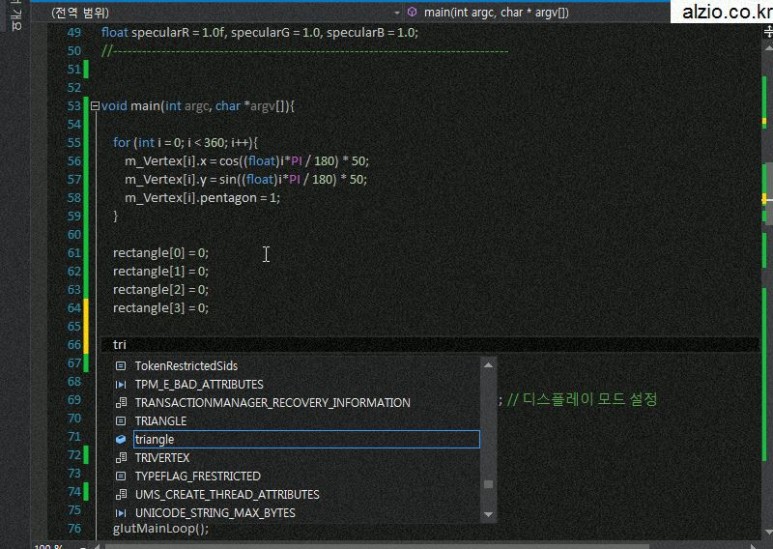Choose highlighted lowercase triangle suggestion
Image resolution: width=773 pixels, height=549 pixels.
pos(306,439)
